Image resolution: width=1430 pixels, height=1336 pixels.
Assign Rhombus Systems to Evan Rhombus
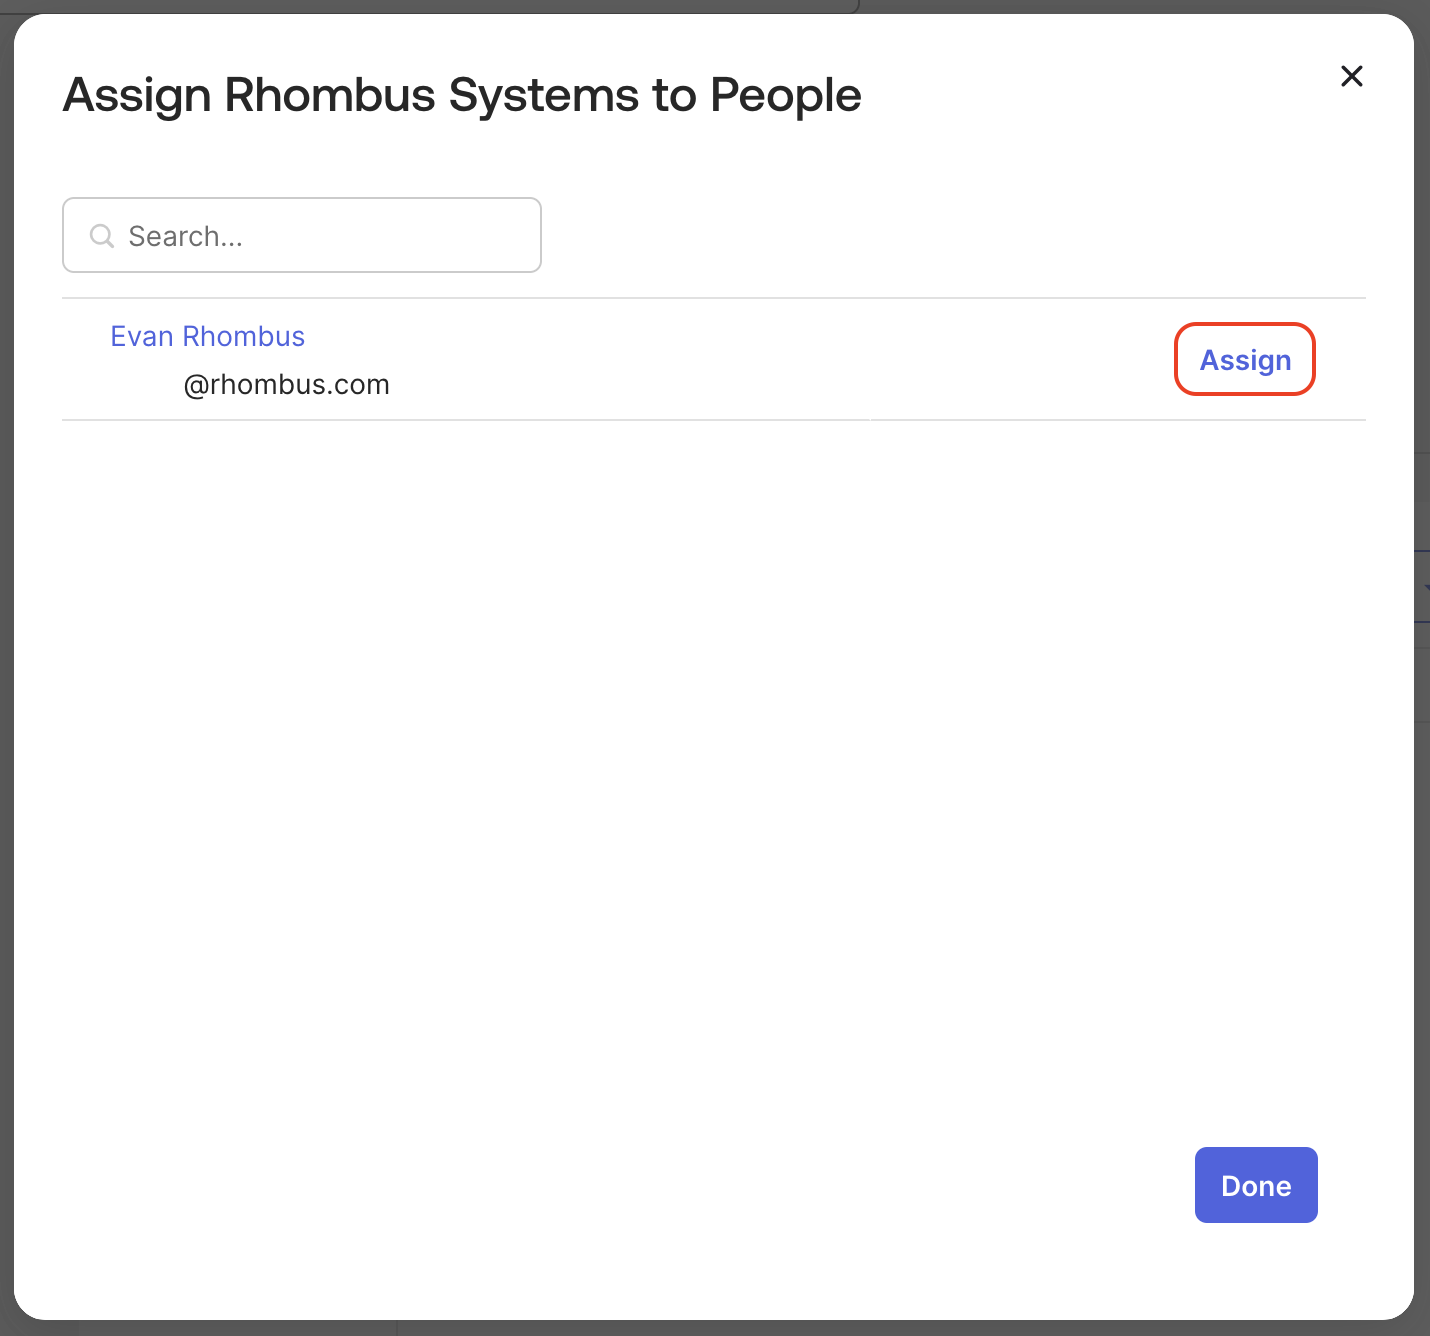click(x=1245, y=359)
